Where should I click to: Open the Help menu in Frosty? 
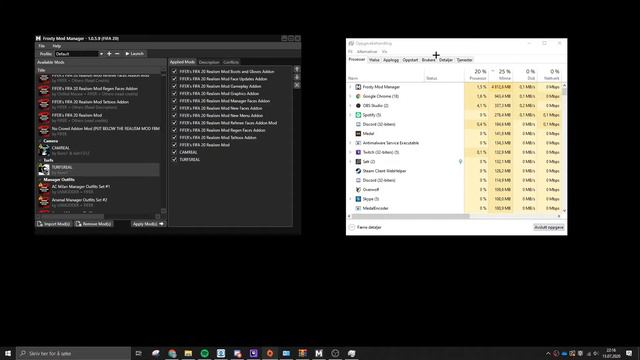click(56, 46)
